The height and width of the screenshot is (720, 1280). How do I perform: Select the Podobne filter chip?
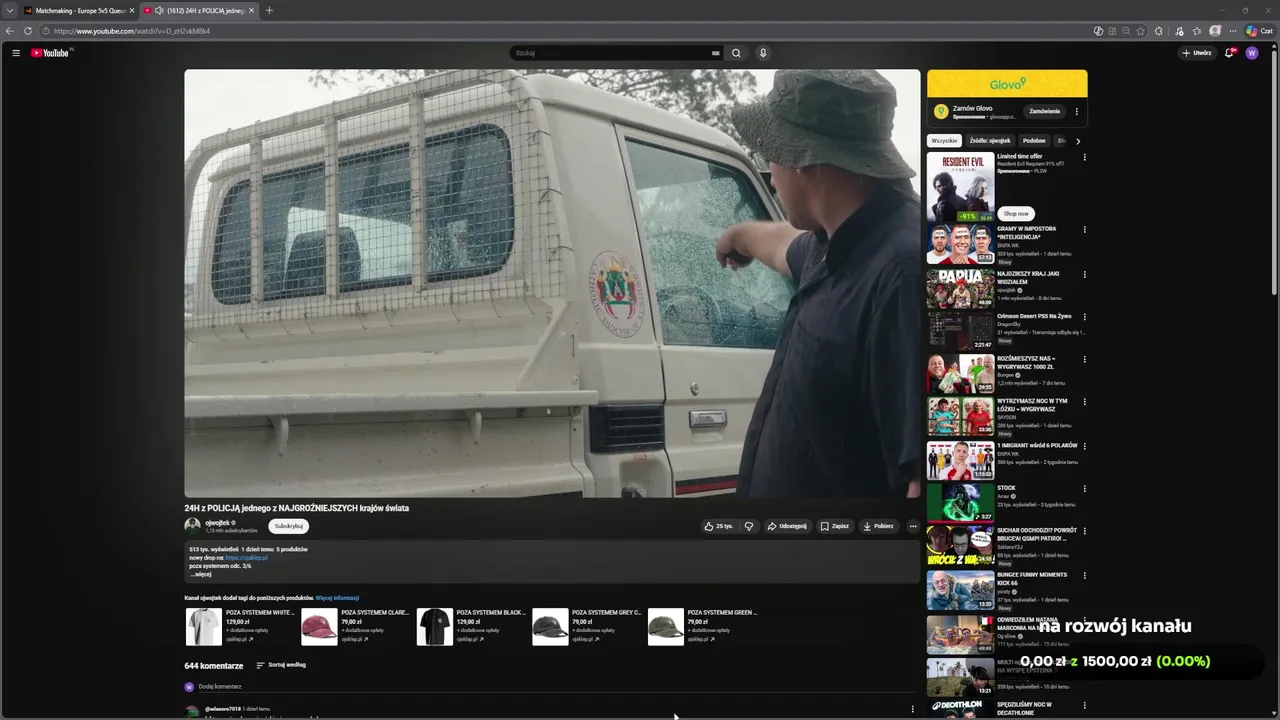coord(1034,141)
